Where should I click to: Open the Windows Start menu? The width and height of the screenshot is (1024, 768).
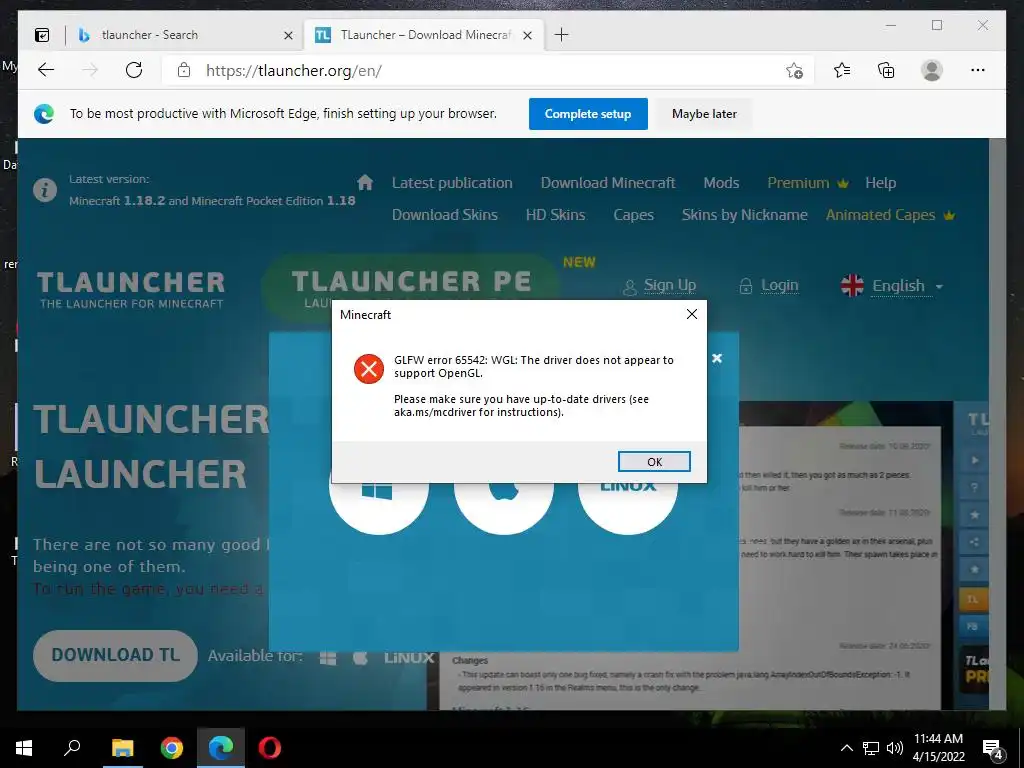pyautogui.click(x=24, y=748)
